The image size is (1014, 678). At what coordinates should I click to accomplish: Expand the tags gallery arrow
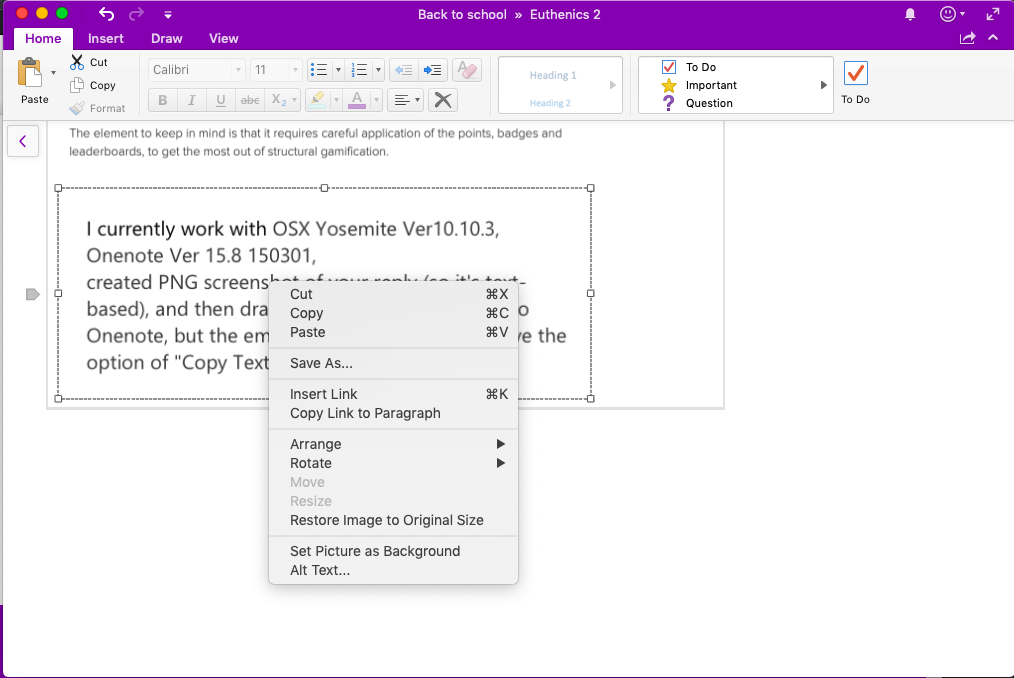click(x=823, y=85)
